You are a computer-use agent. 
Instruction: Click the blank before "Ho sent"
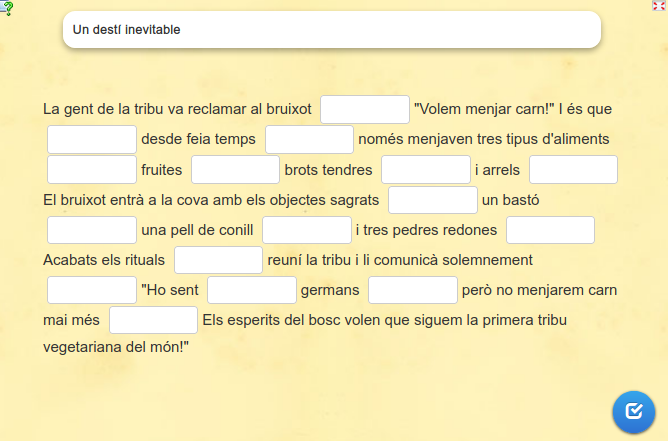pyautogui.click(x=92, y=290)
